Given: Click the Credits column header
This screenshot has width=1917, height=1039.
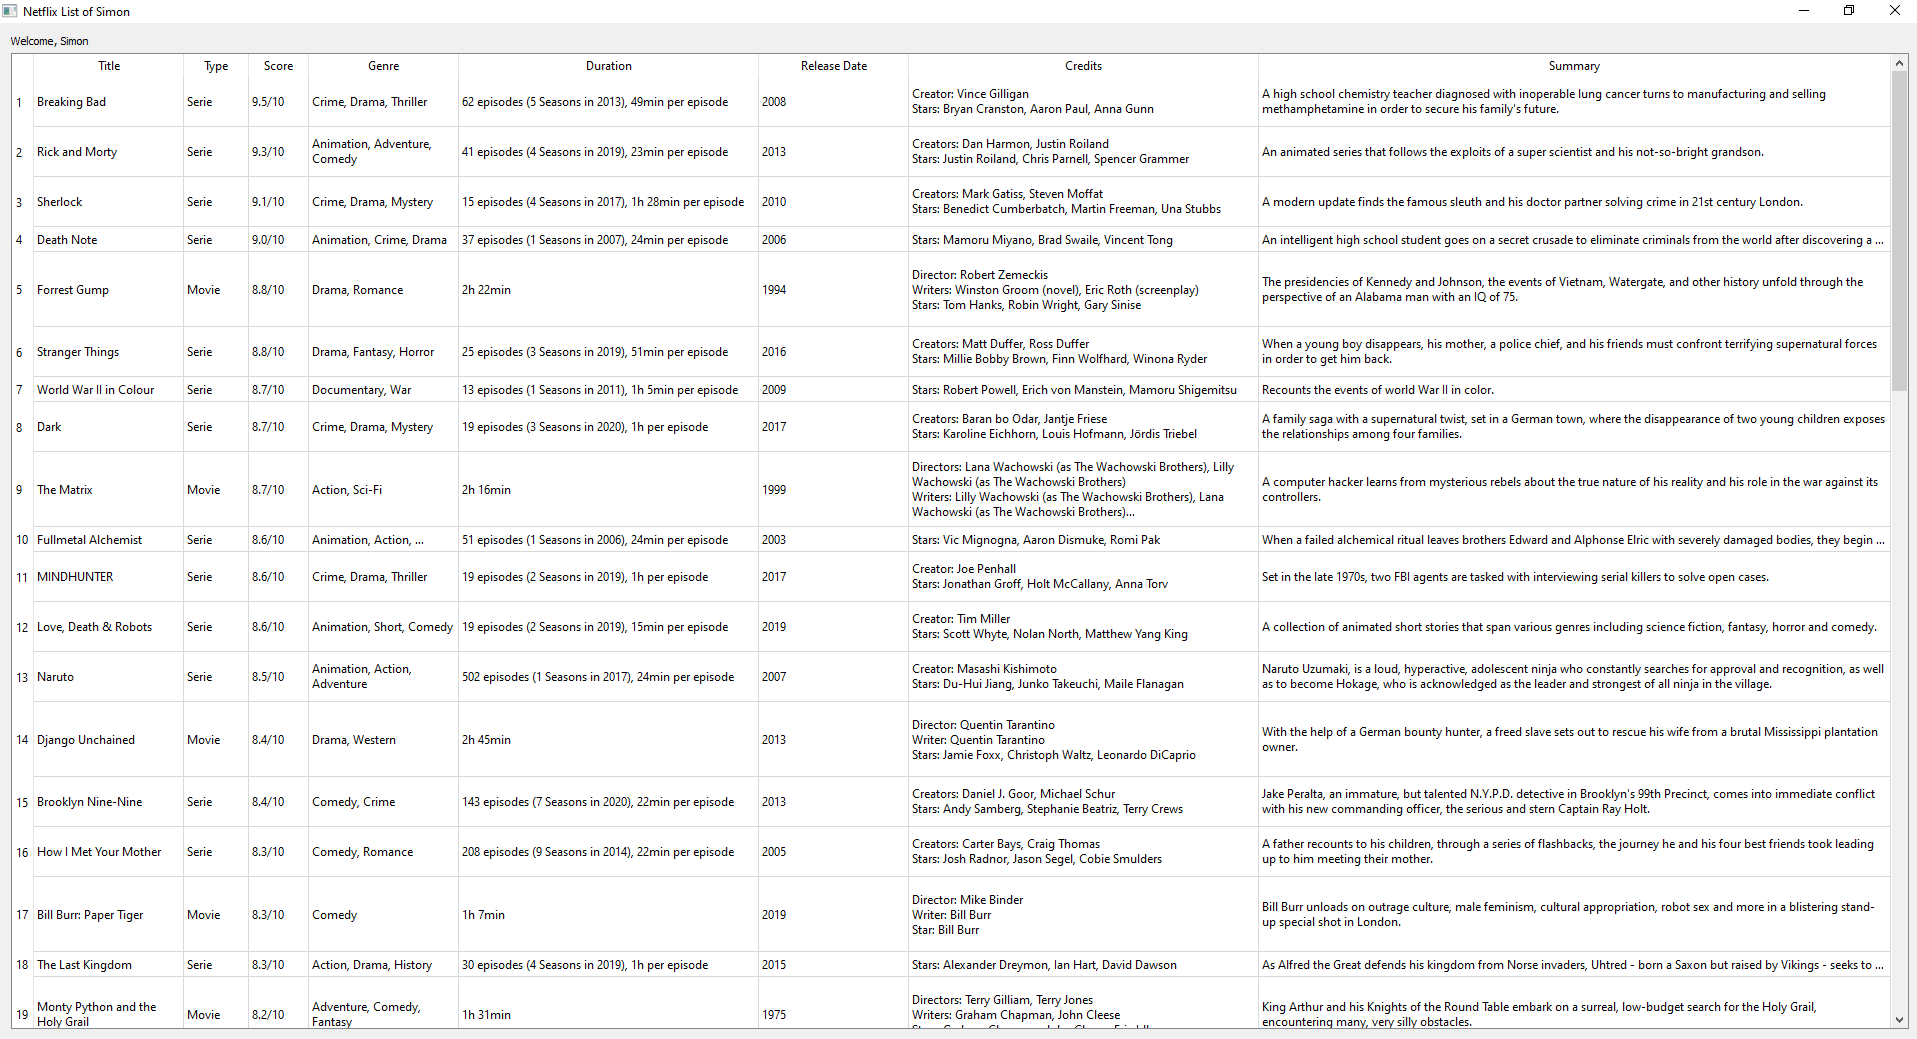Looking at the screenshot, I should click(1083, 65).
